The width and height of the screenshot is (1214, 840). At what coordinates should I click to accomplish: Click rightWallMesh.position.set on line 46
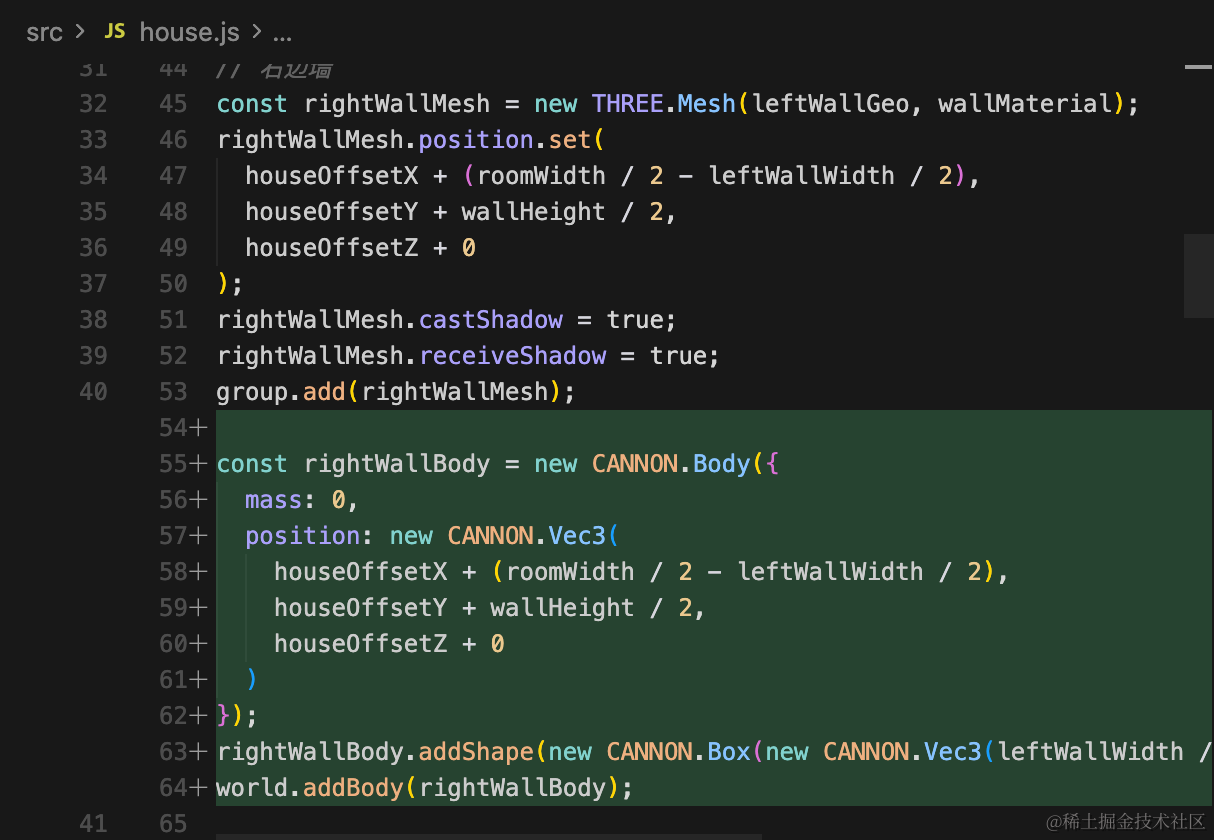tap(404, 140)
